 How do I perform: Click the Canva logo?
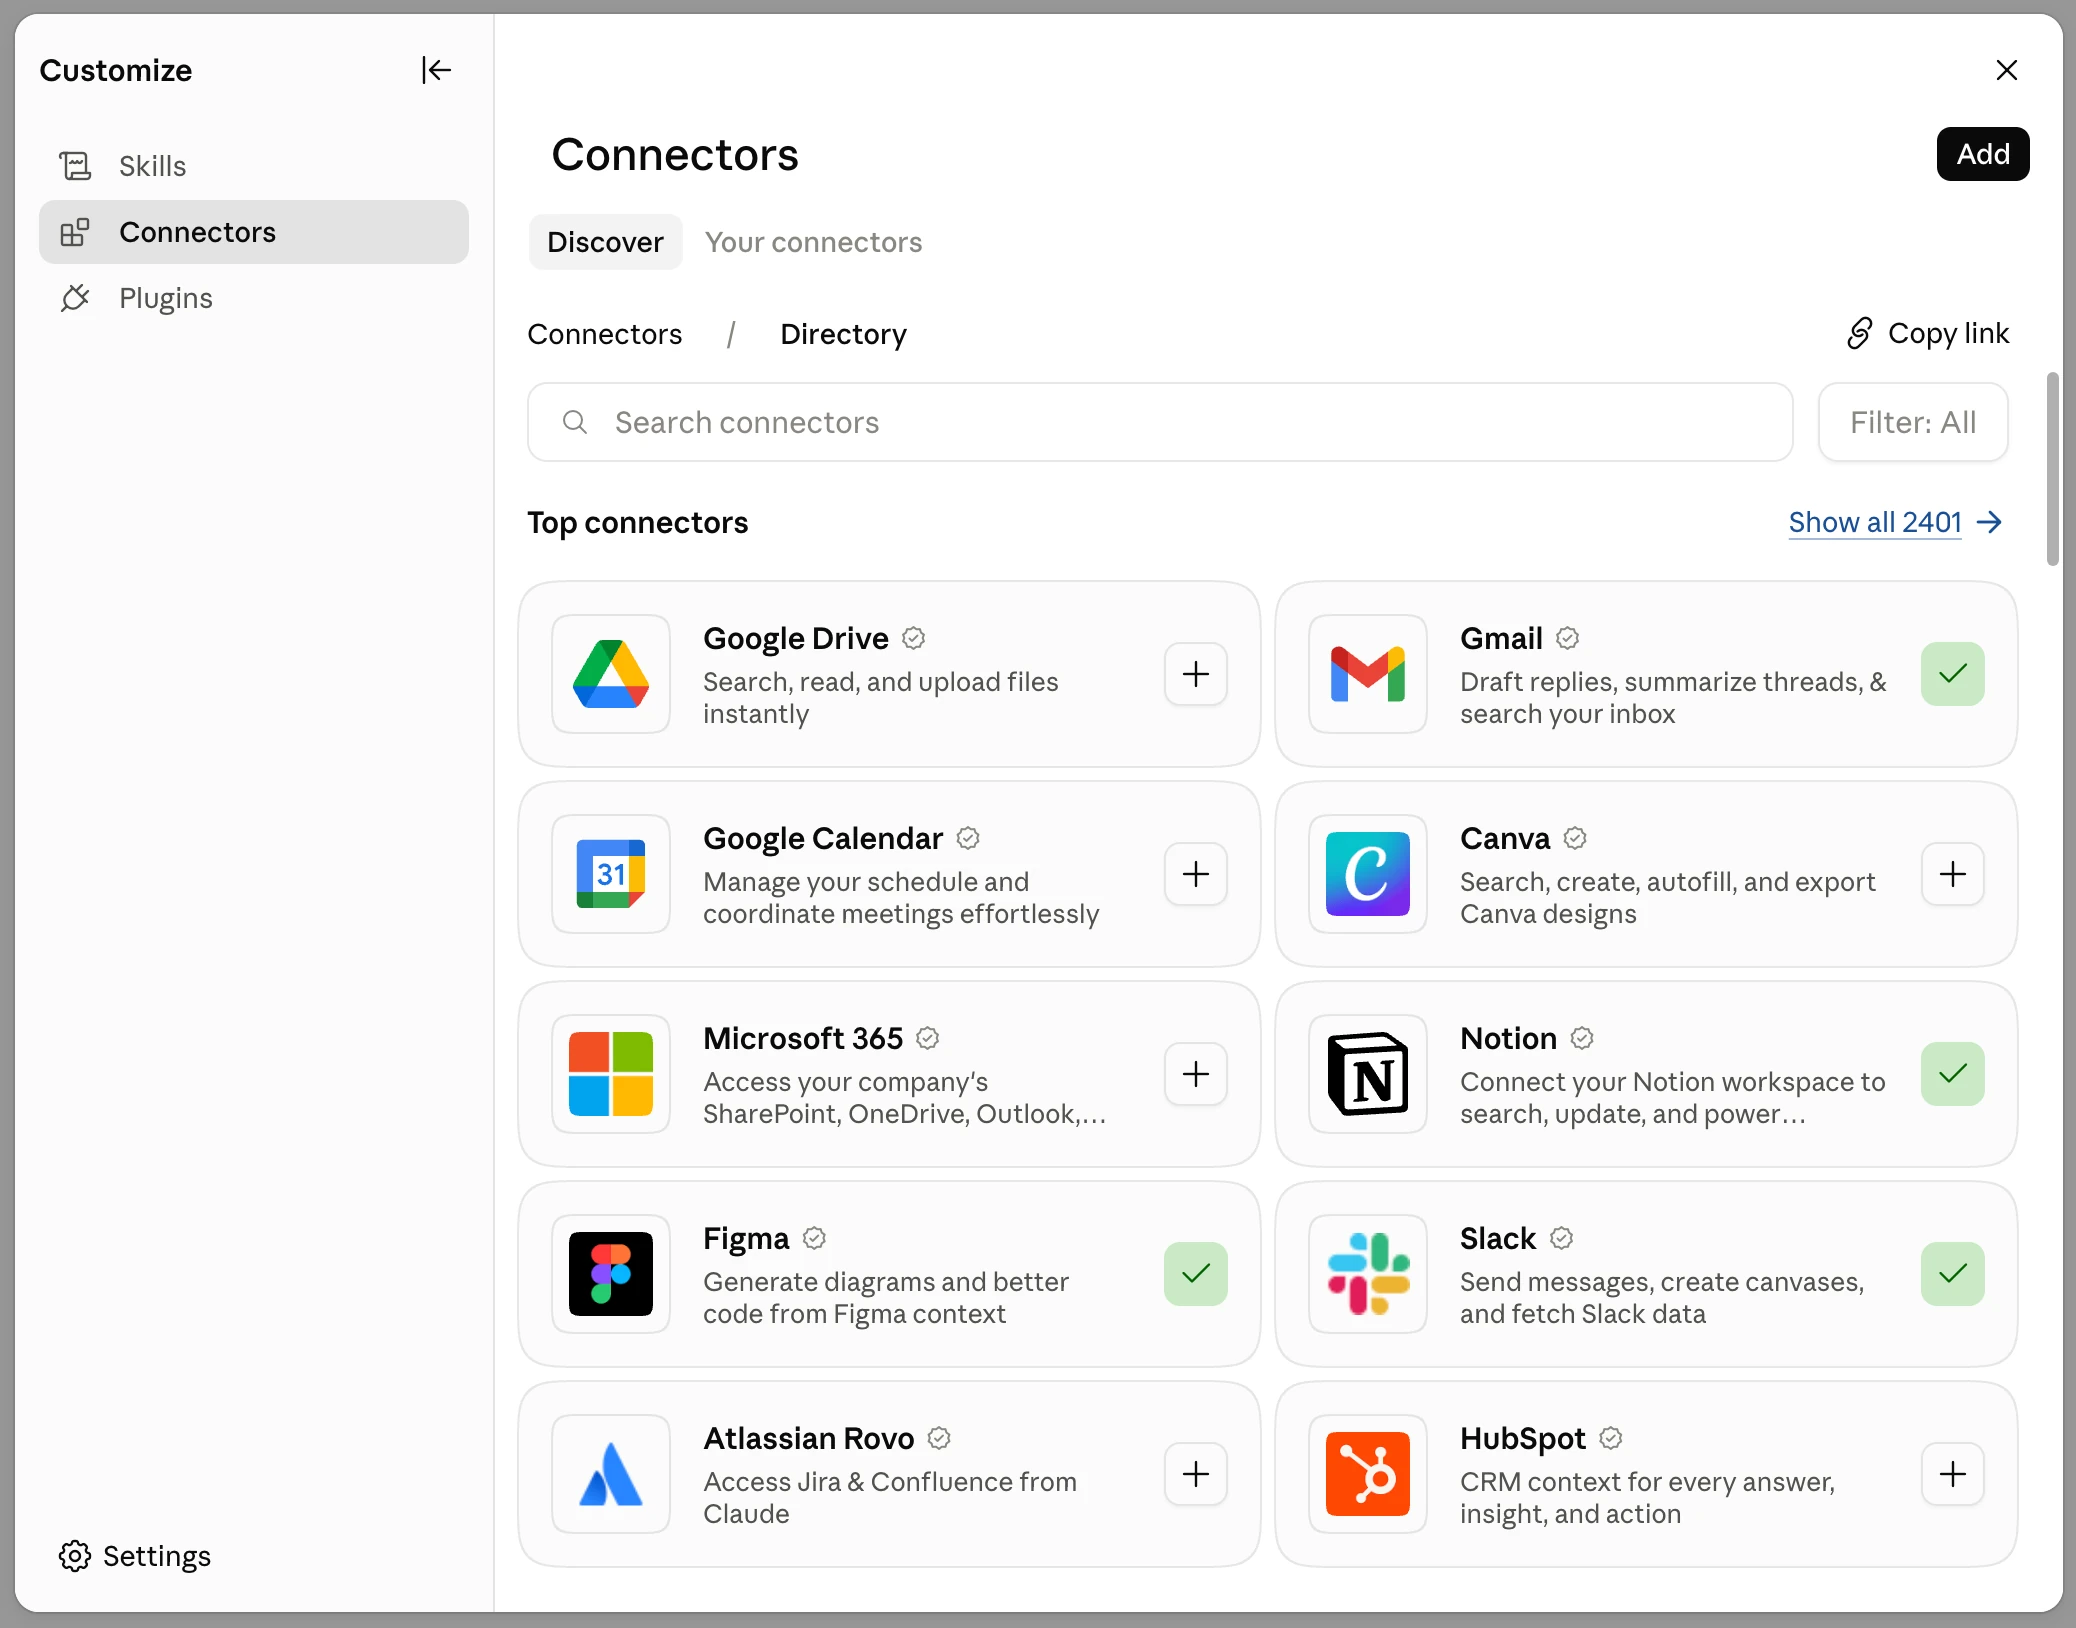(1367, 874)
